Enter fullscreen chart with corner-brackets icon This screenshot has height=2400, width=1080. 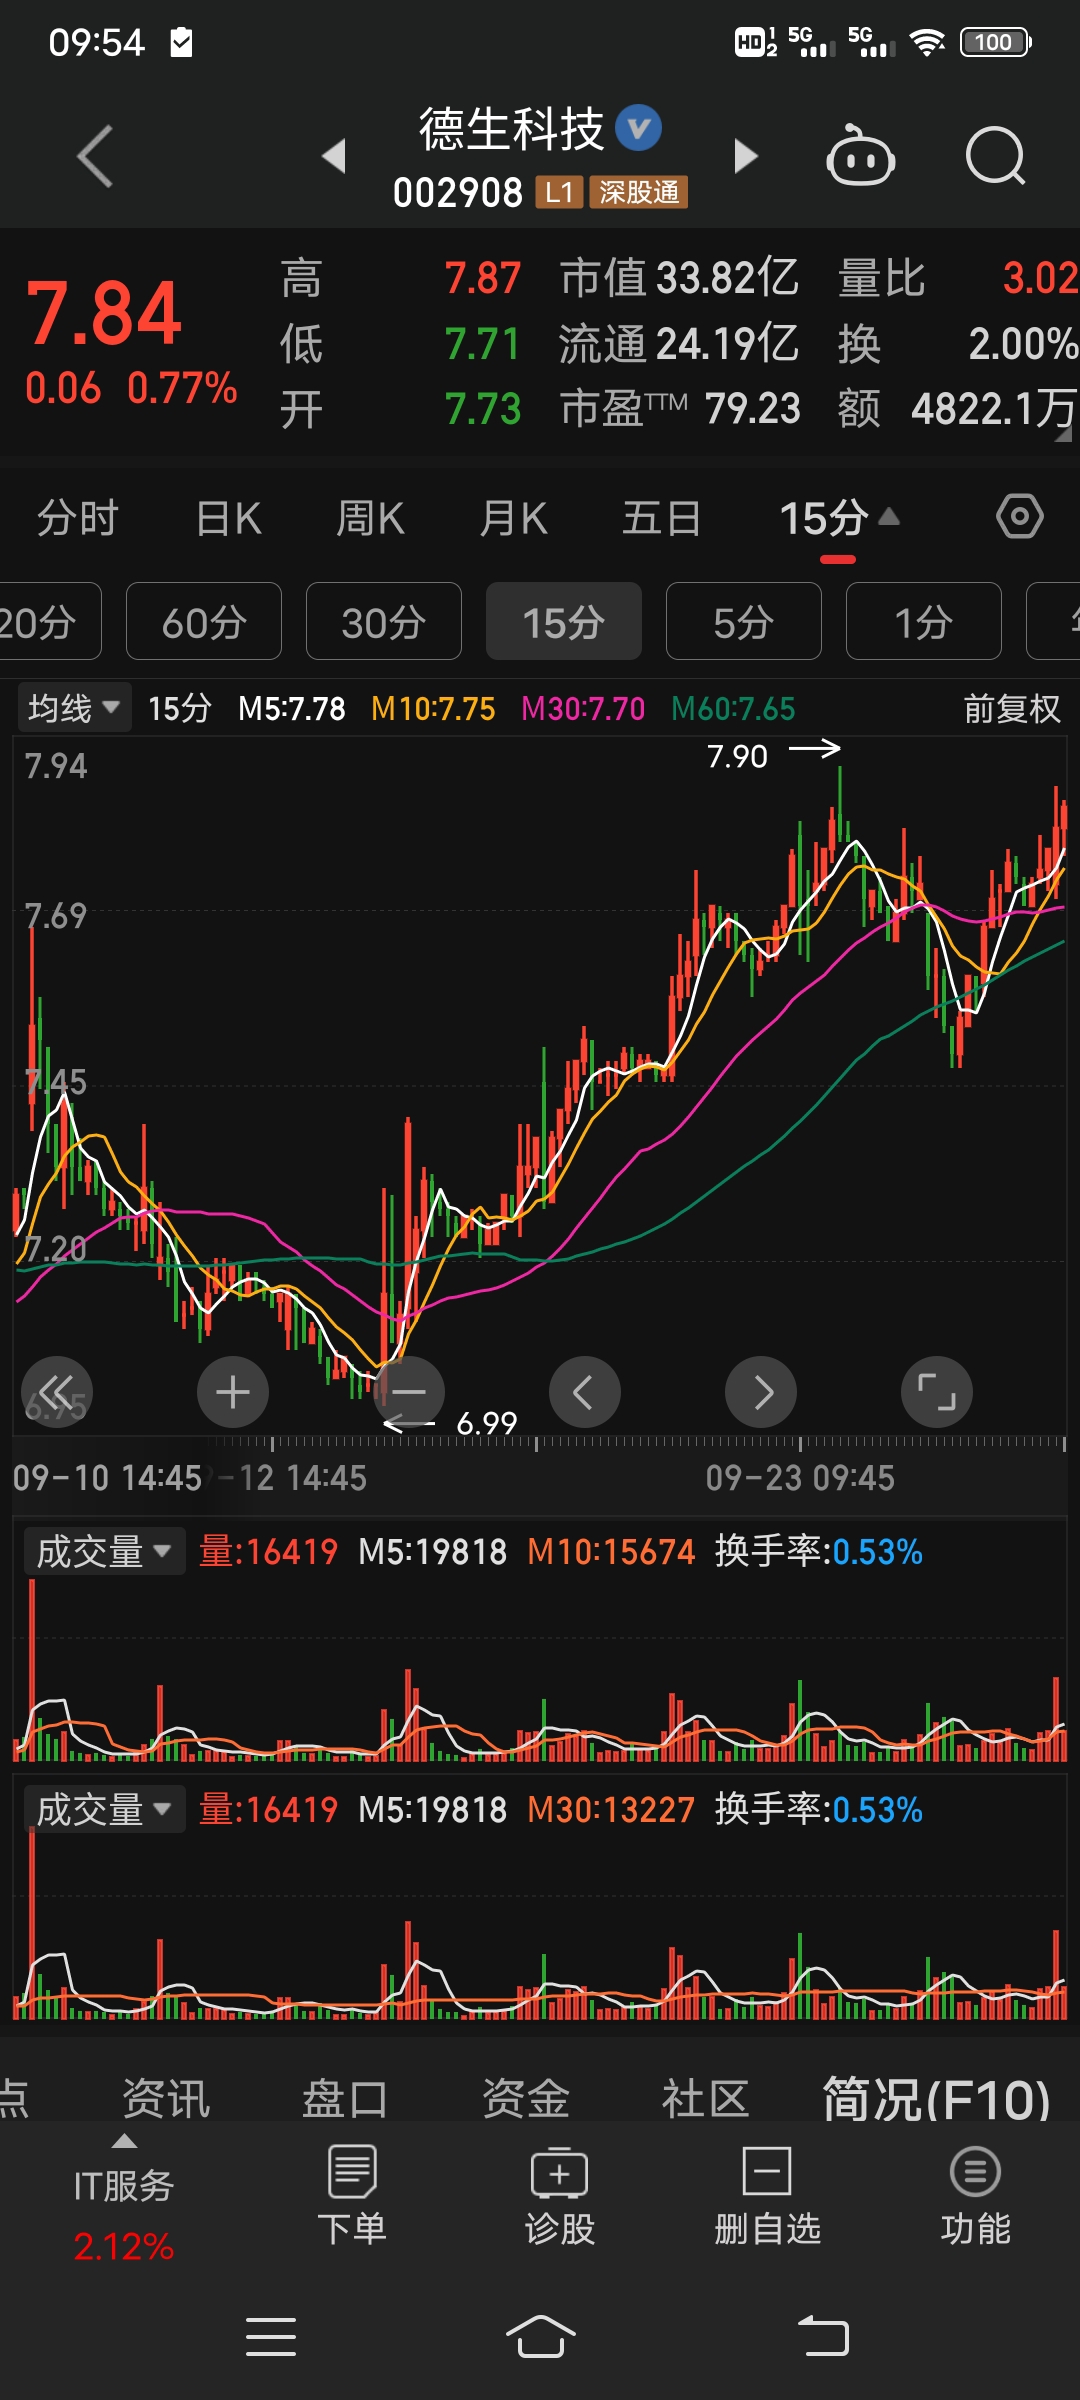pos(937,1392)
